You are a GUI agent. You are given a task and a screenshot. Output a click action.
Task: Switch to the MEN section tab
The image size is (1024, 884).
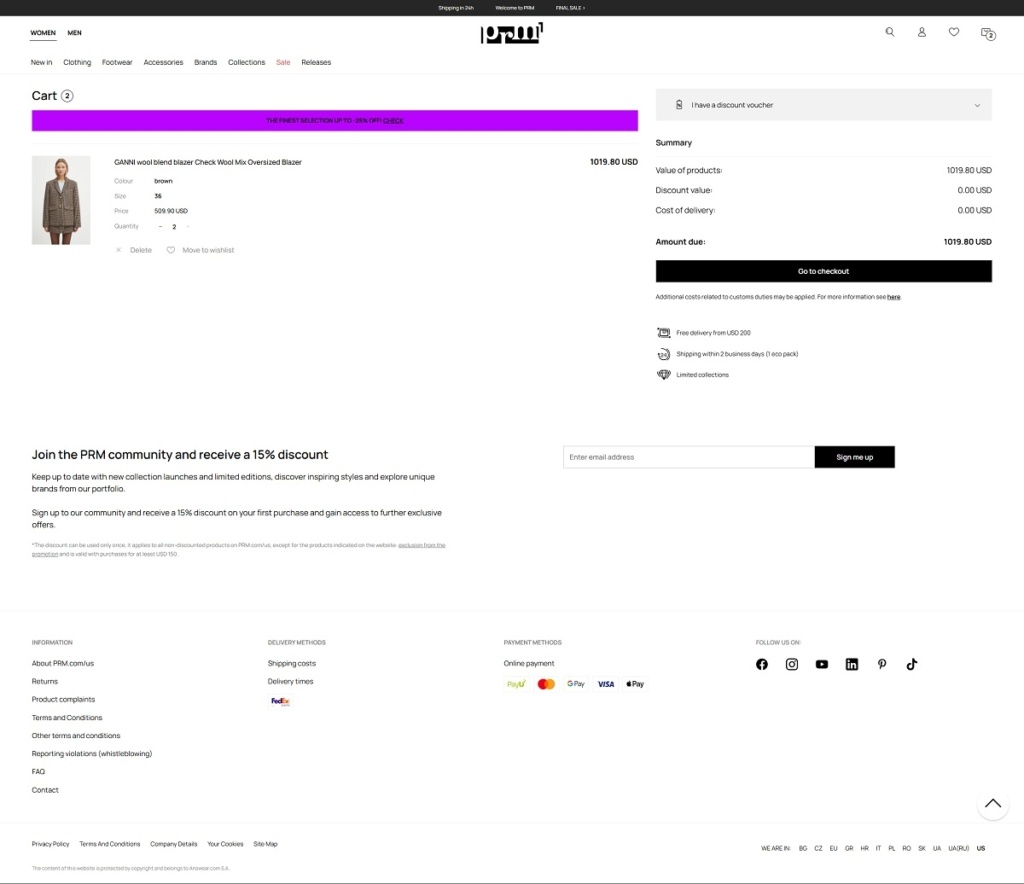[x=75, y=33]
